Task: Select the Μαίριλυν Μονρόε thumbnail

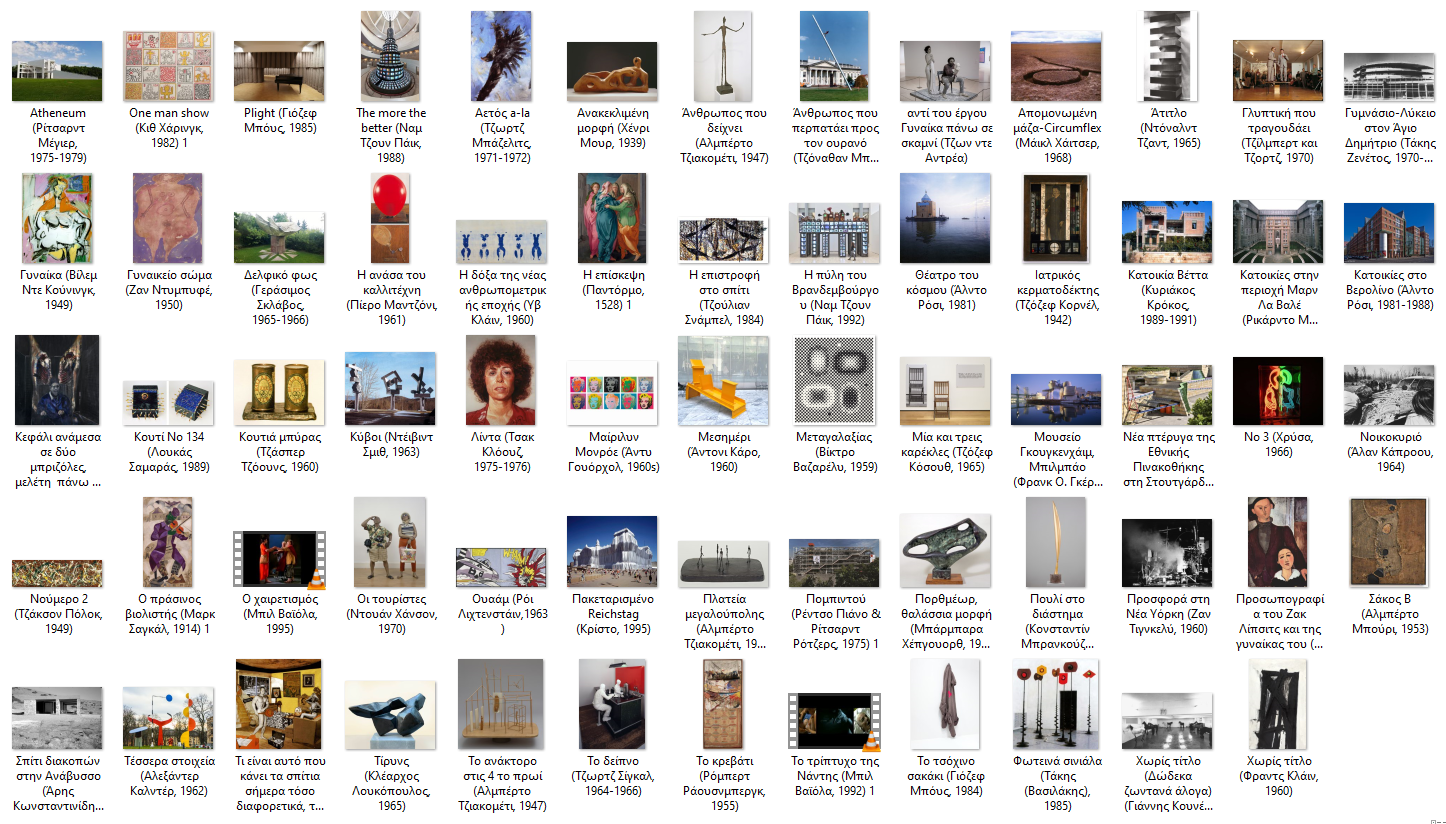Action: point(612,393)
